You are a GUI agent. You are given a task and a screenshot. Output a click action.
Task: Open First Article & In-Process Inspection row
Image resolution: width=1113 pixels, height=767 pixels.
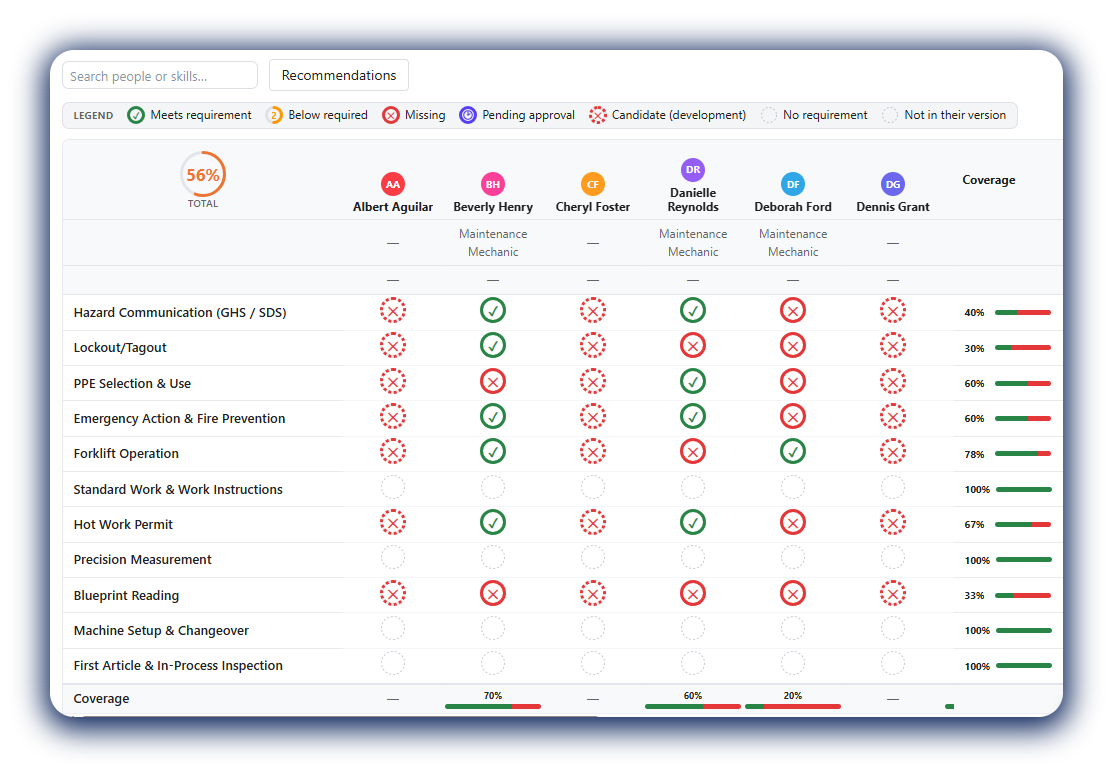pos(178,666)
